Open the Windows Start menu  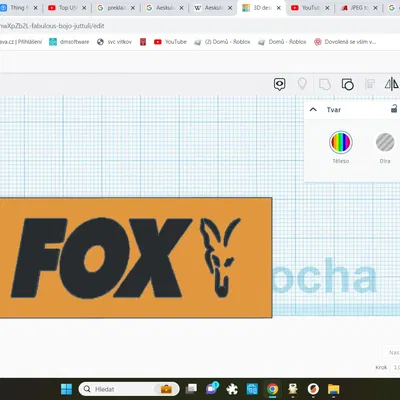(x=66, y=389)
